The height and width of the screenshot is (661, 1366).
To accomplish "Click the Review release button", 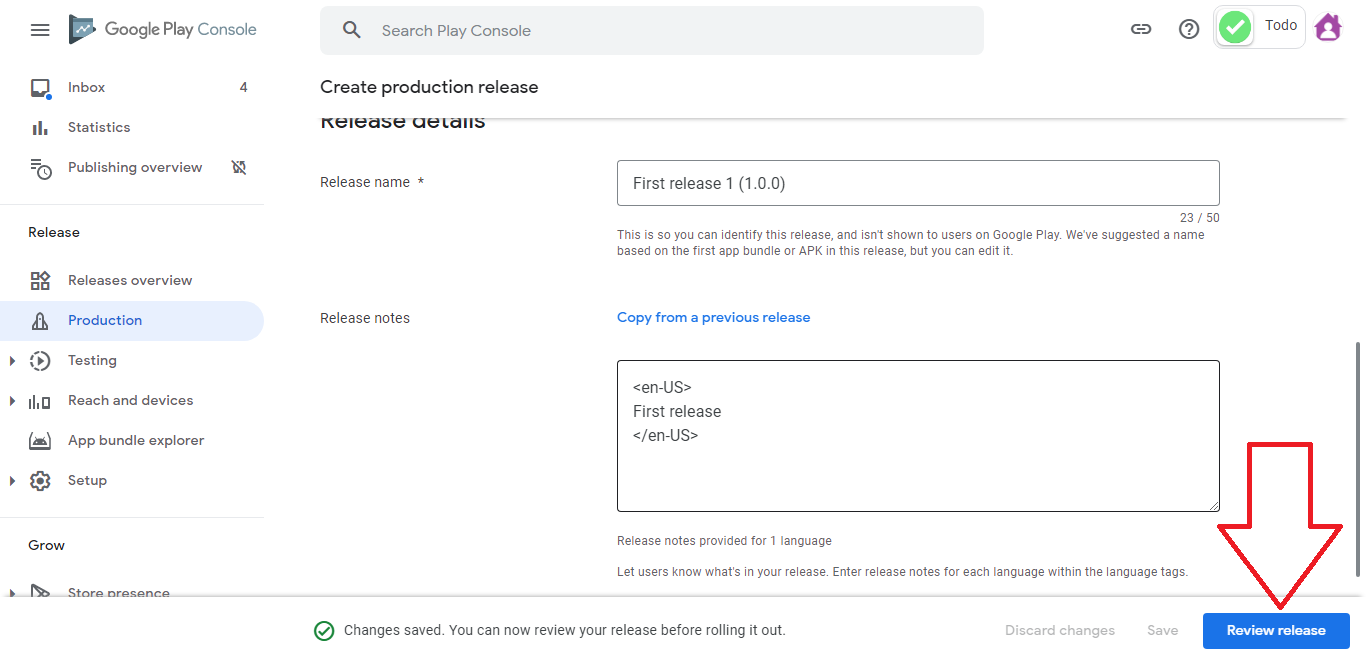I will coord(1276,631).
